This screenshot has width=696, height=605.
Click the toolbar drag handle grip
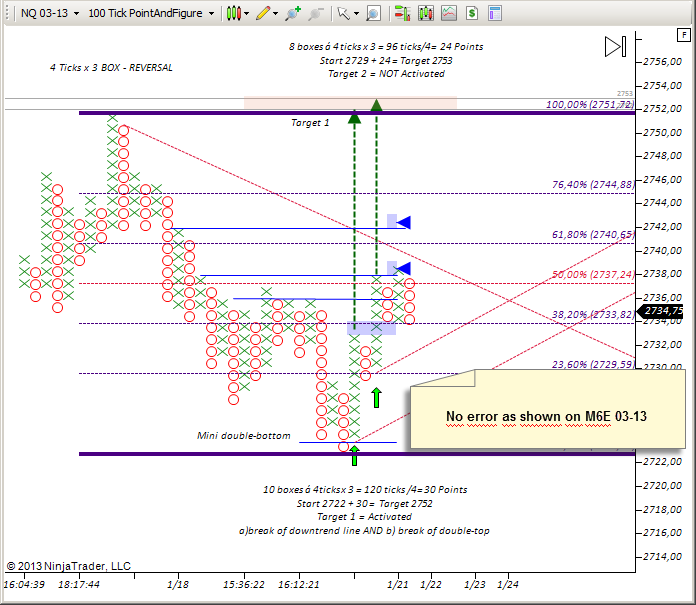8,13
